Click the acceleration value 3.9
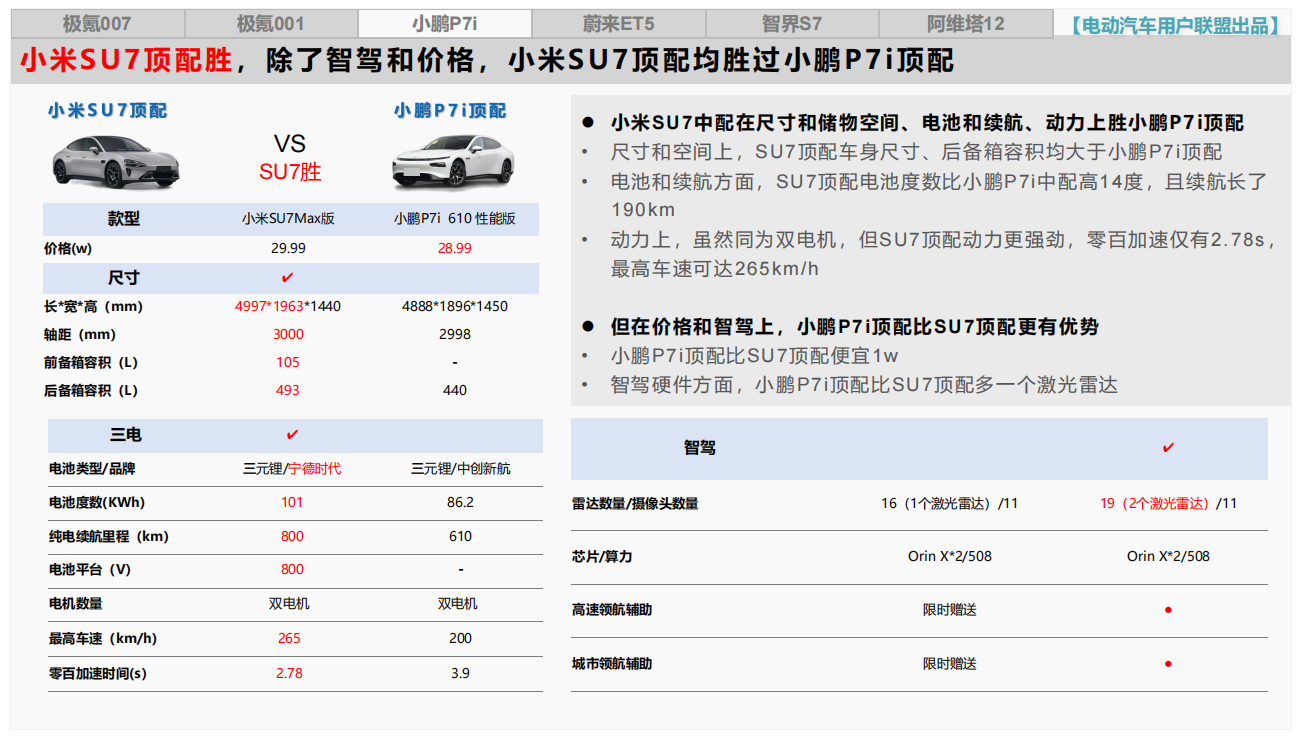 [460, 673]
